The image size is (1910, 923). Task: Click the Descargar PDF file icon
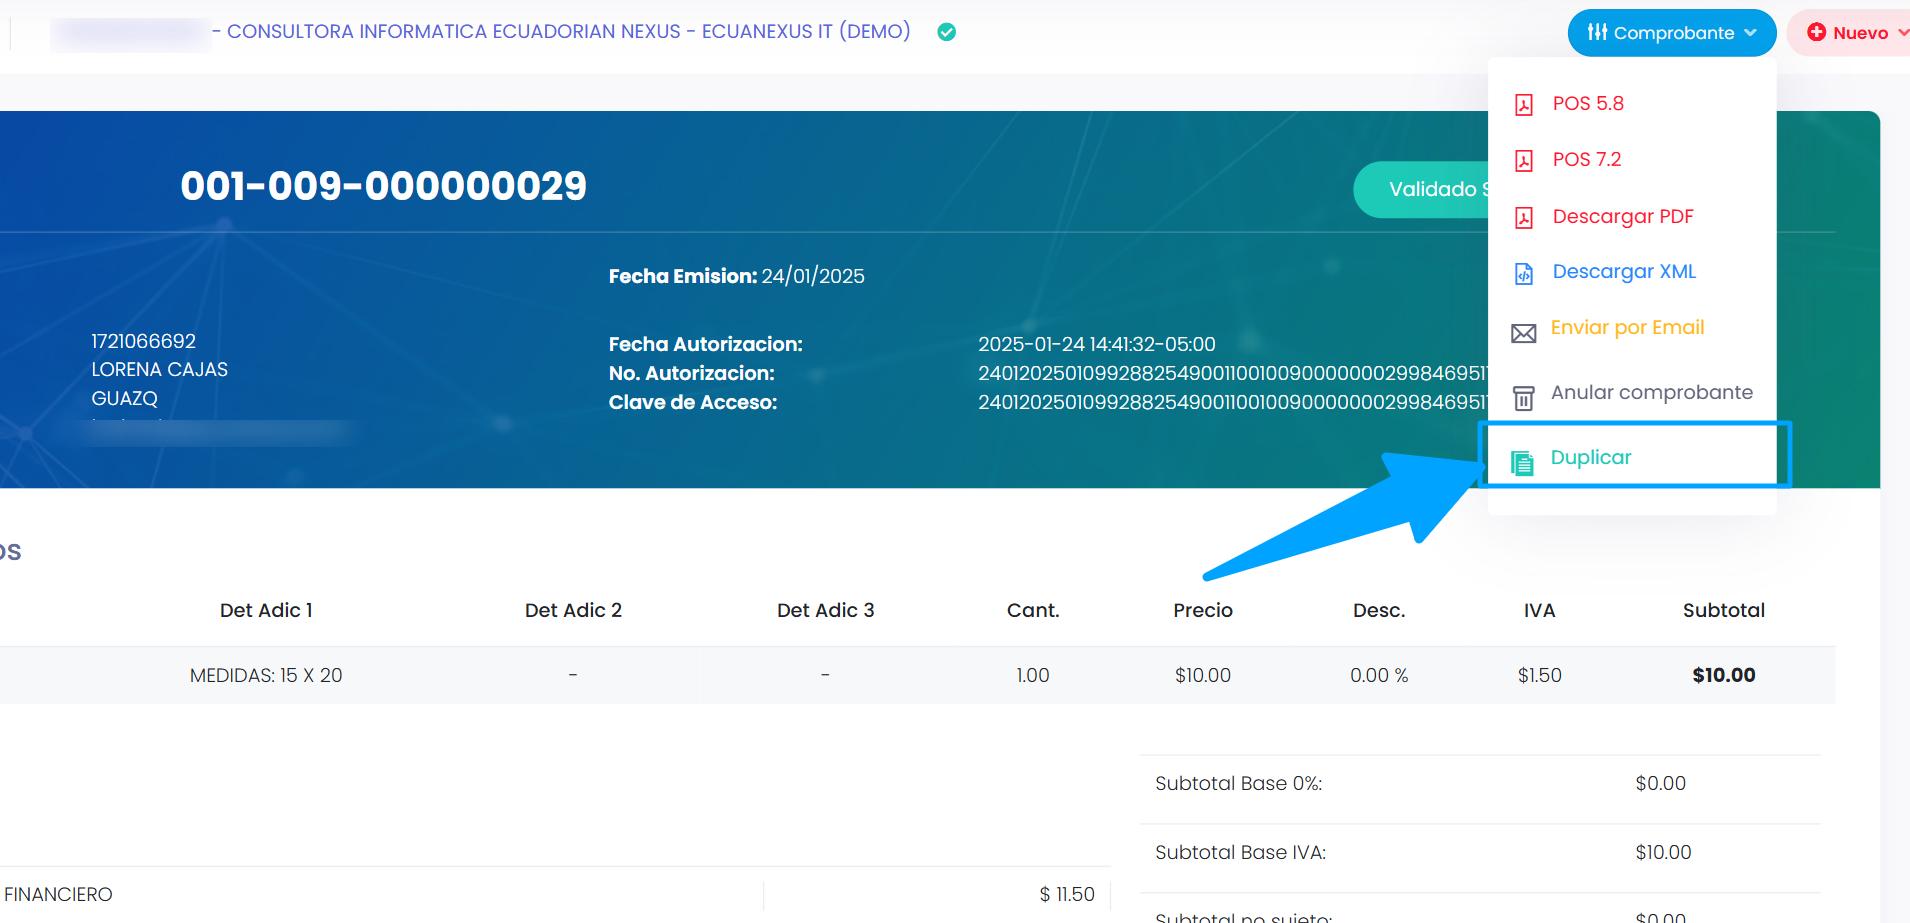[x=1523, y=218]
